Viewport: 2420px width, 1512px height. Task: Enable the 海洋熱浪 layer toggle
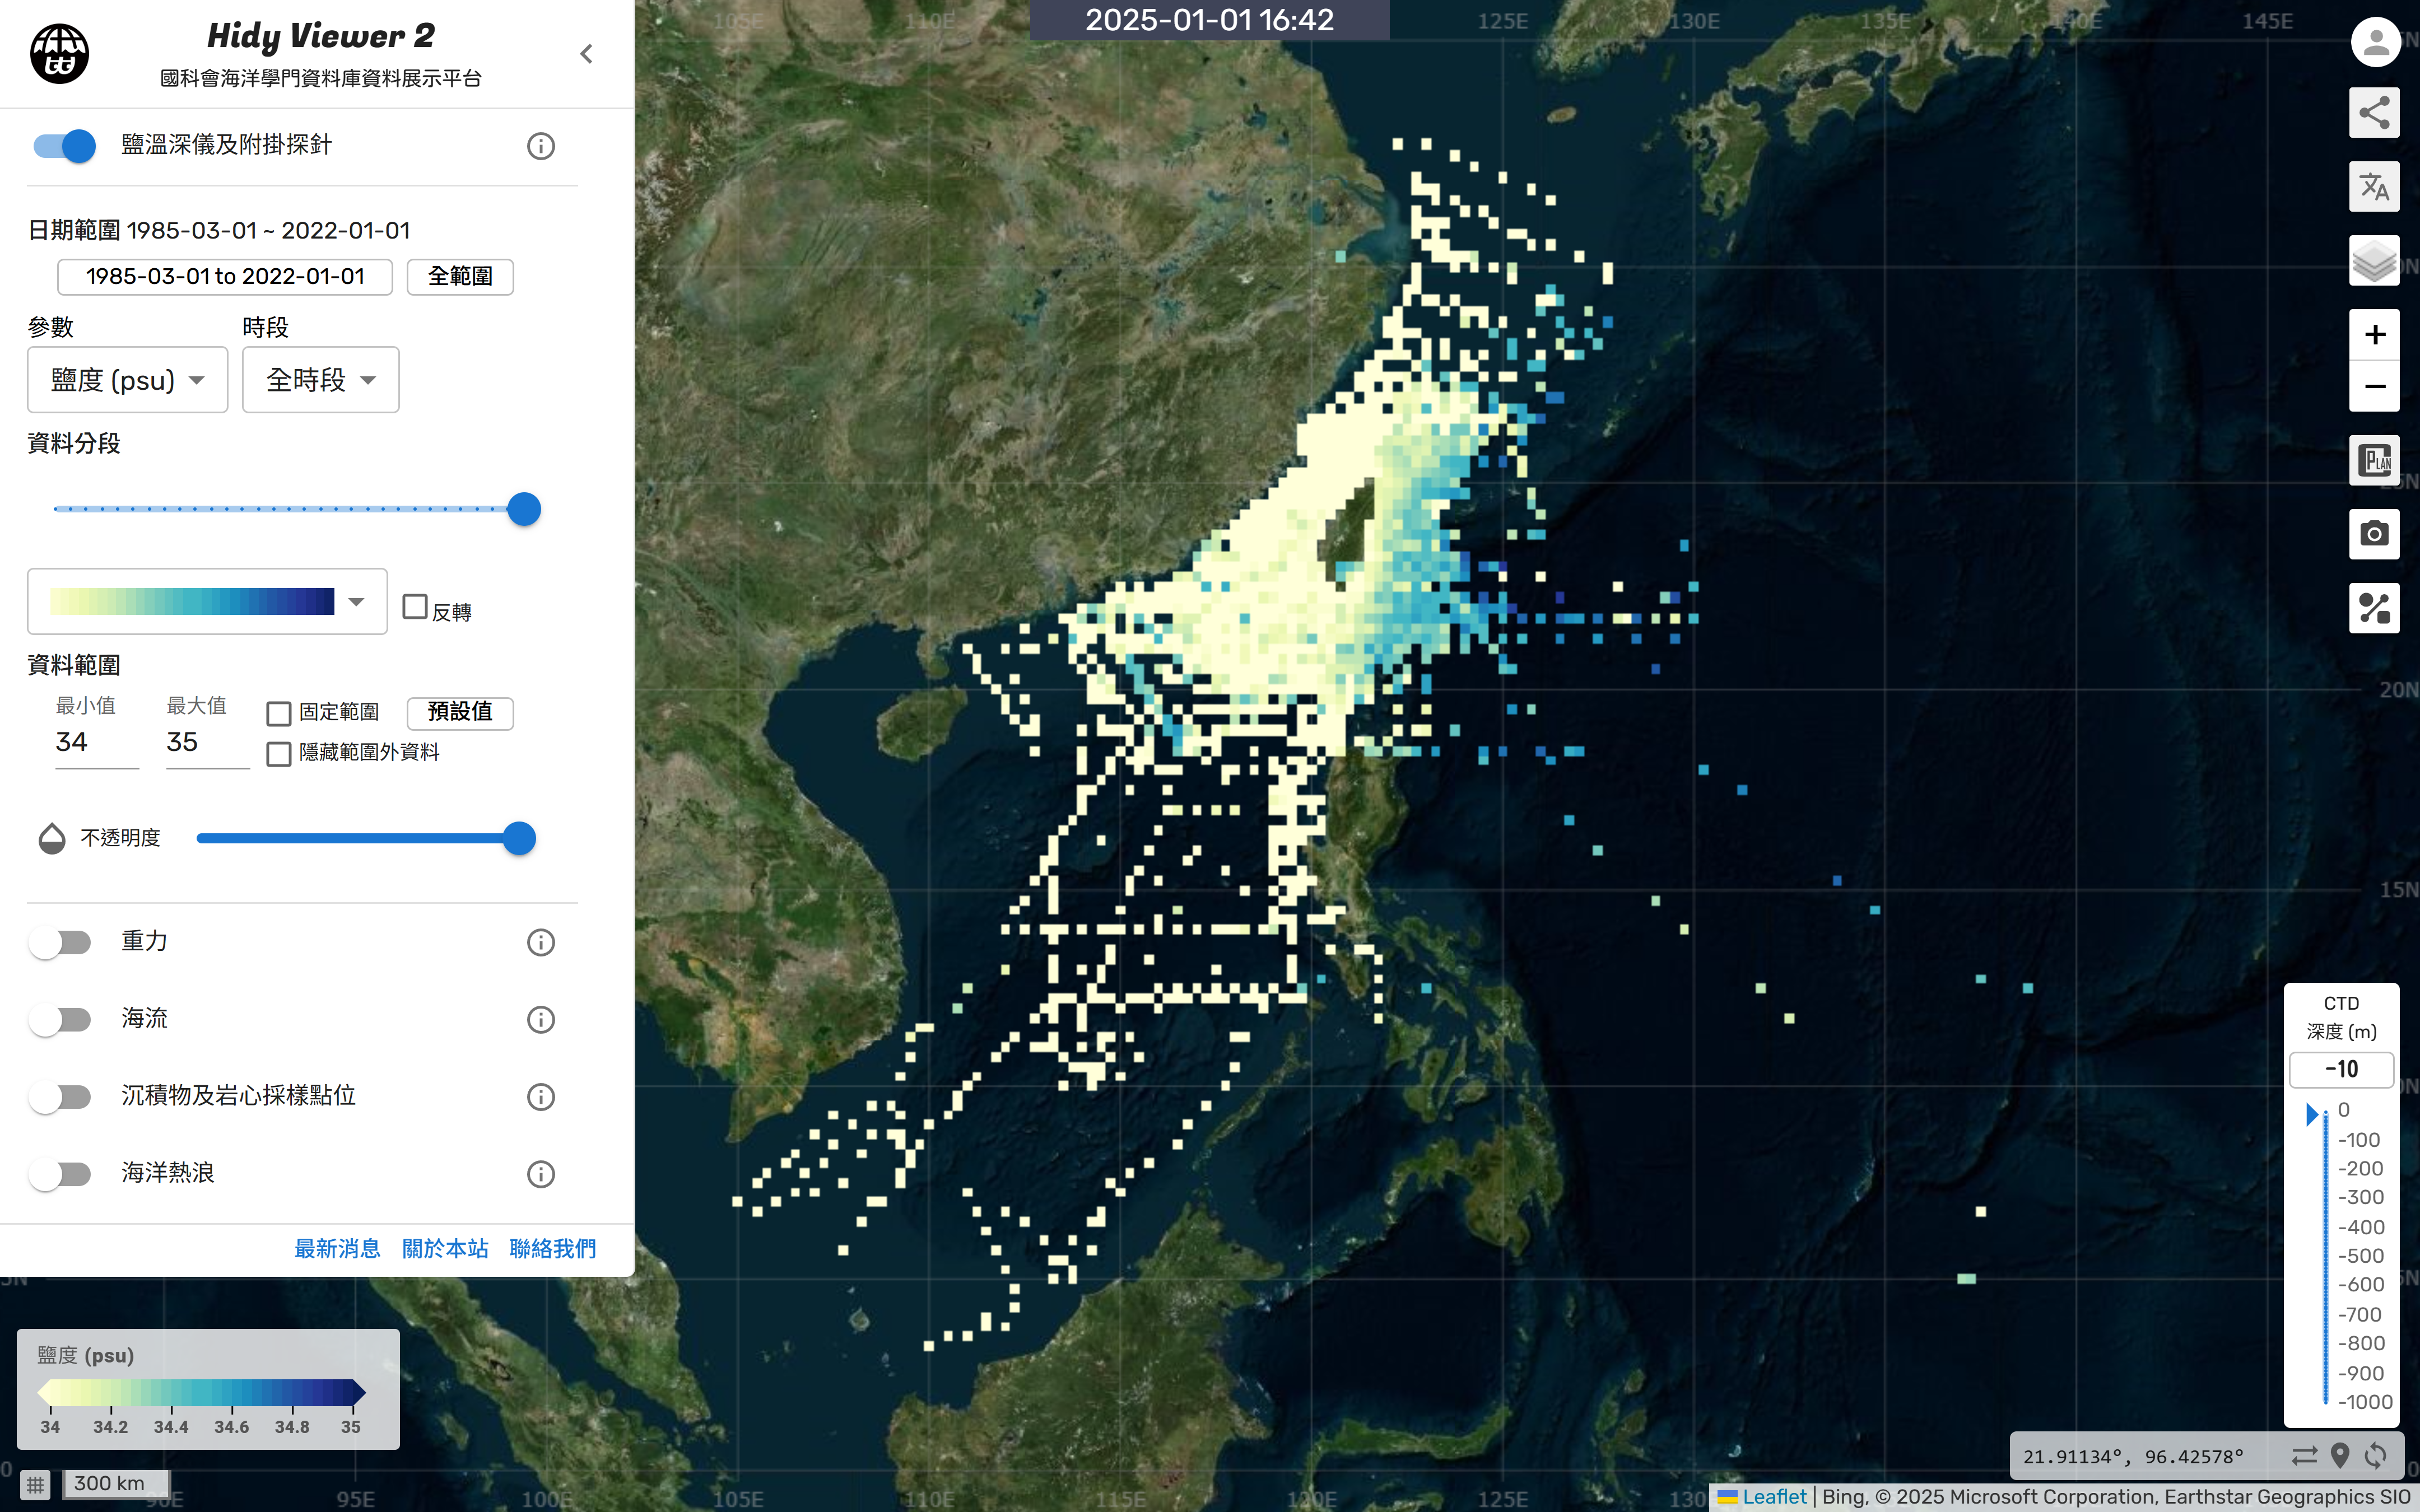[60, 1174]
